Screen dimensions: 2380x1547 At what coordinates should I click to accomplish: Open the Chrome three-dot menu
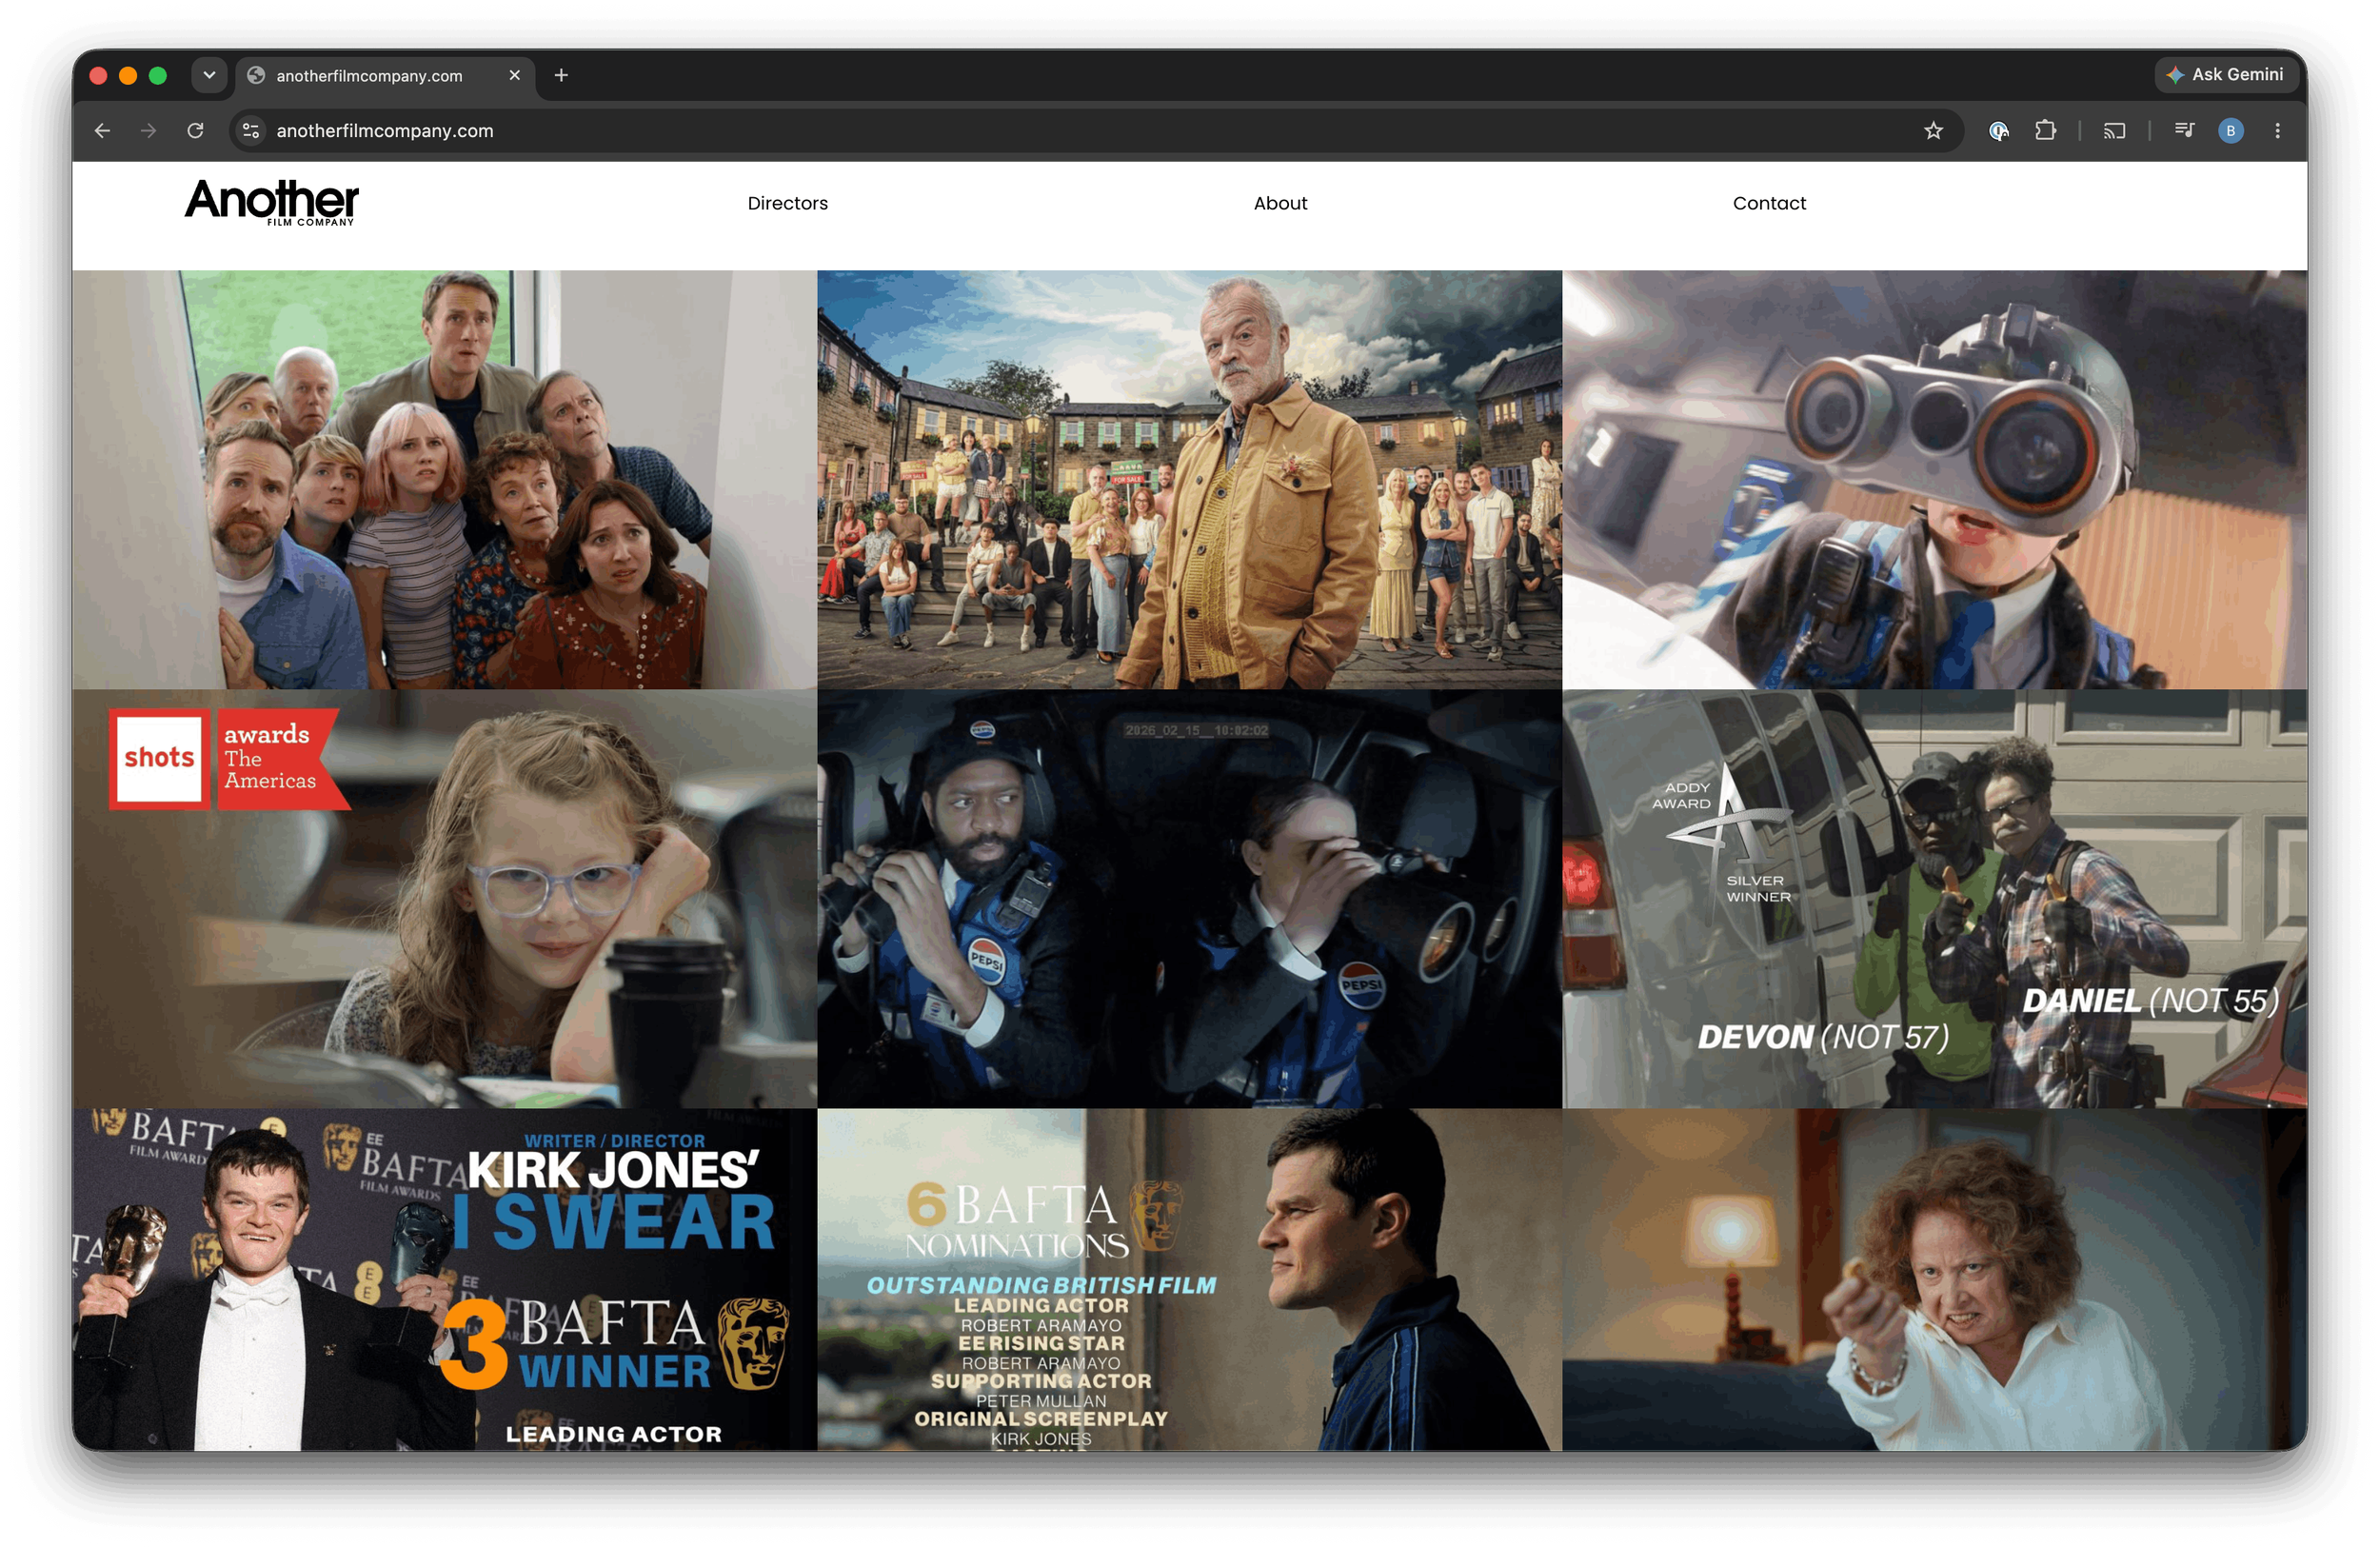click(x=2277, y=131)
